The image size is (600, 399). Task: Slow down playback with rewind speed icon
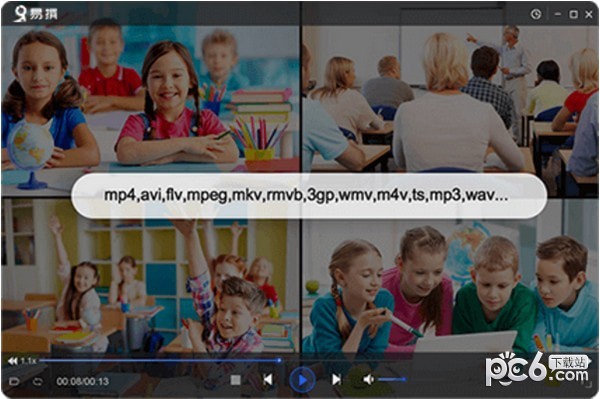13,361
